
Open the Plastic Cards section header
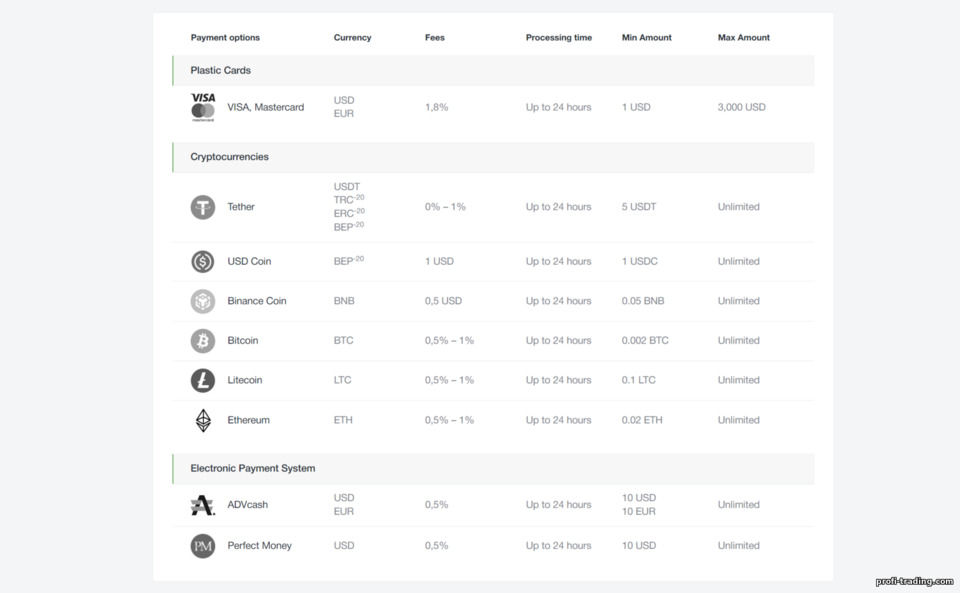(493, 70)
